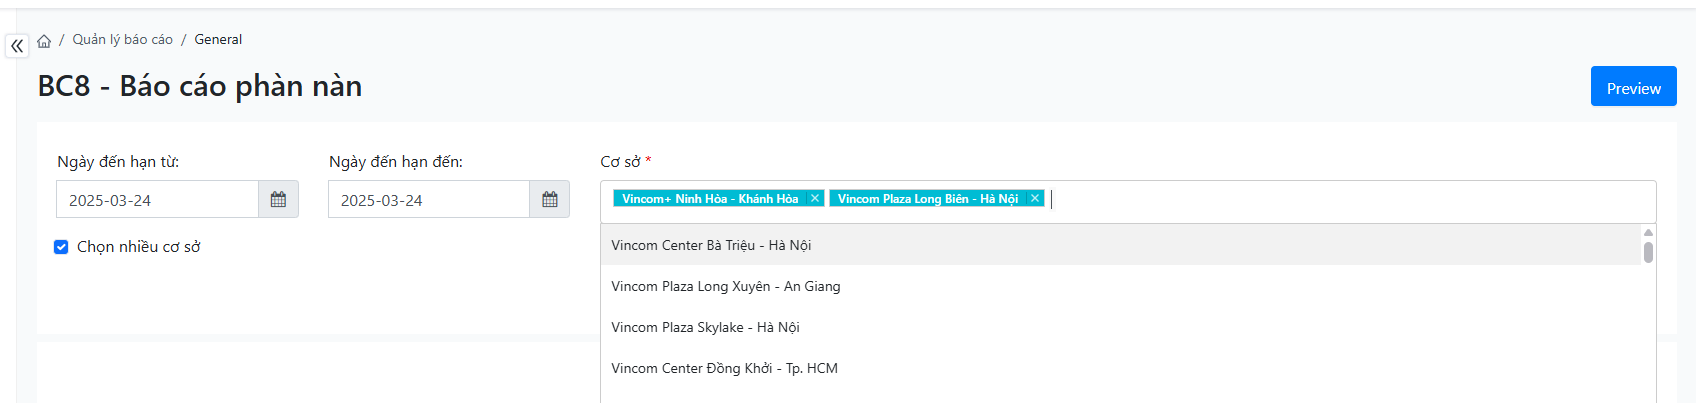Uncheck 'Chọn nhiều cơ sở' checkbox
The height and width of the screenshot is (403, 1696).
pos(61,247)
